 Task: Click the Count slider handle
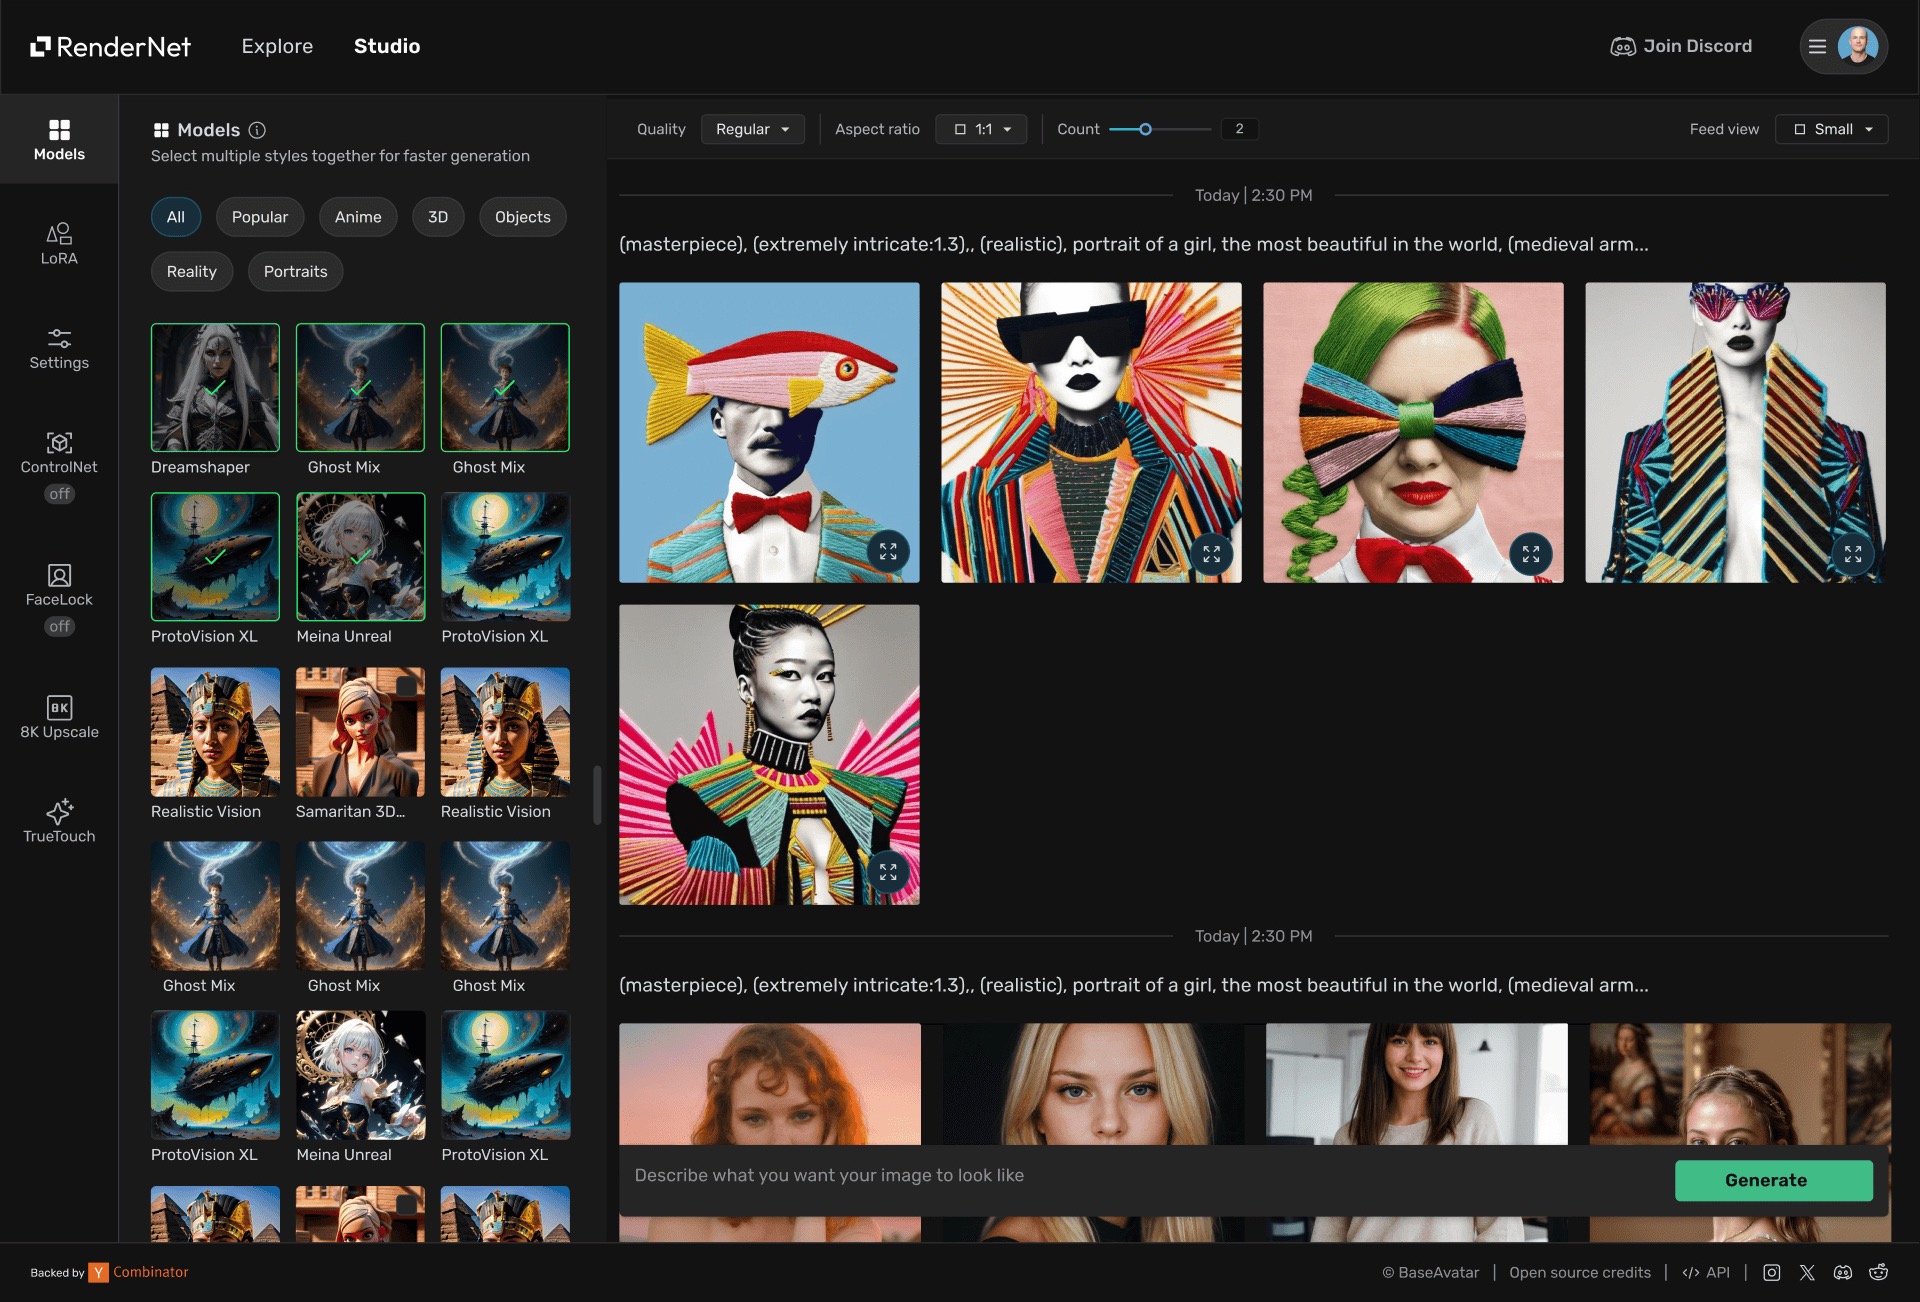[1145, 129]
